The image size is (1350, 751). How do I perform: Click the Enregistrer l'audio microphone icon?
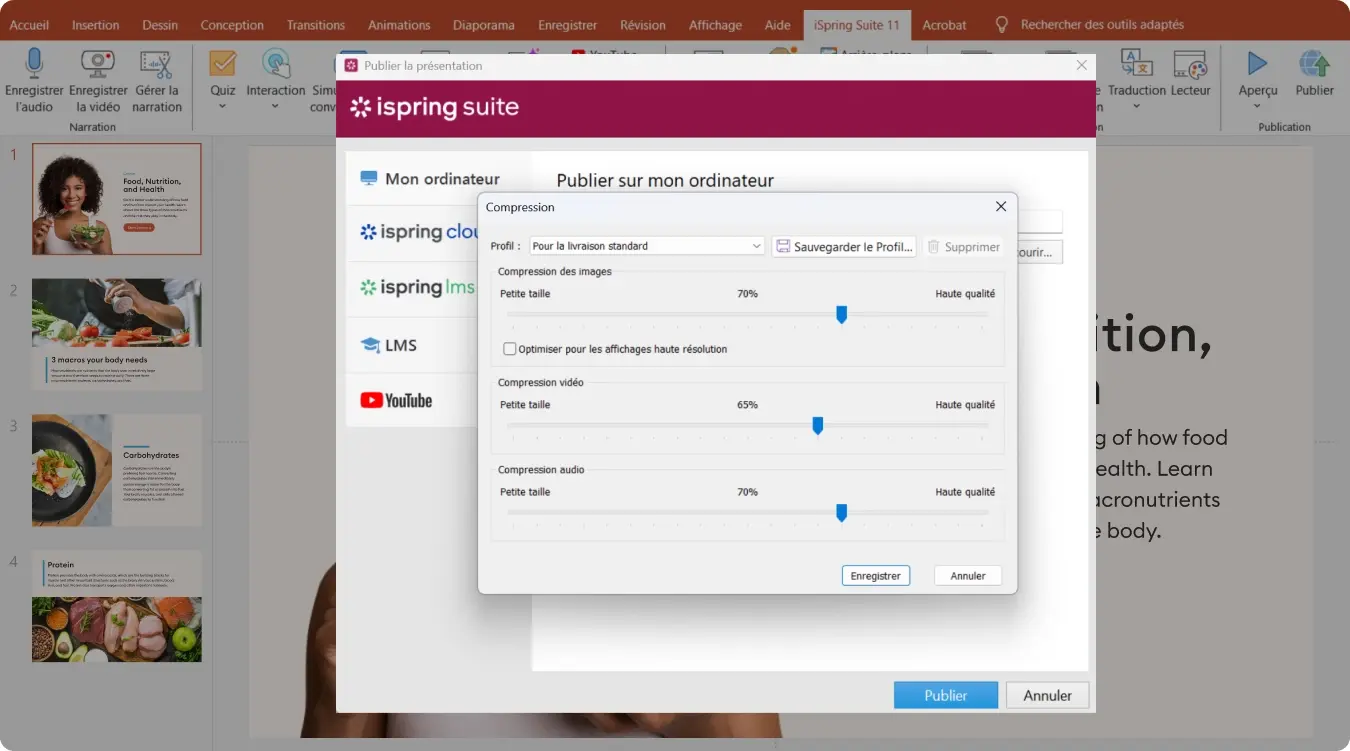coord(34,64)
